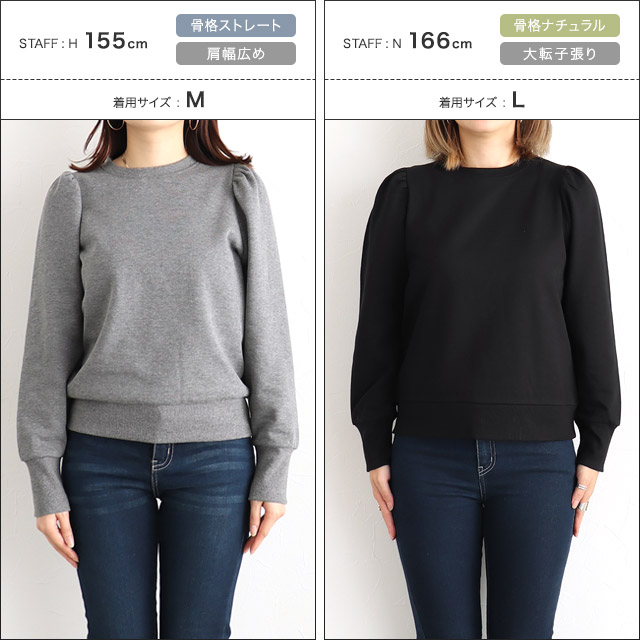Click the STAFF : N 166cm label
The width and height of the screenshot is (640, 640).
407,41
